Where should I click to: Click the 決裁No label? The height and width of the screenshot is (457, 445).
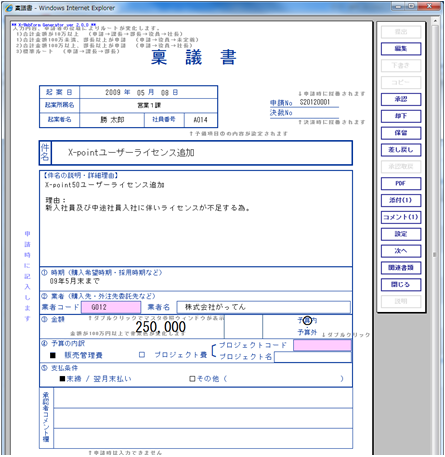(x=281, y=113)
